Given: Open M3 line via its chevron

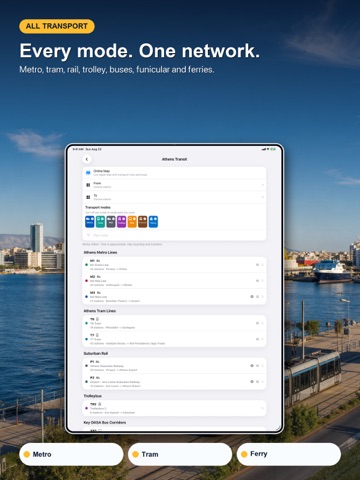Looking at the screenshot, I should [263, 297].
